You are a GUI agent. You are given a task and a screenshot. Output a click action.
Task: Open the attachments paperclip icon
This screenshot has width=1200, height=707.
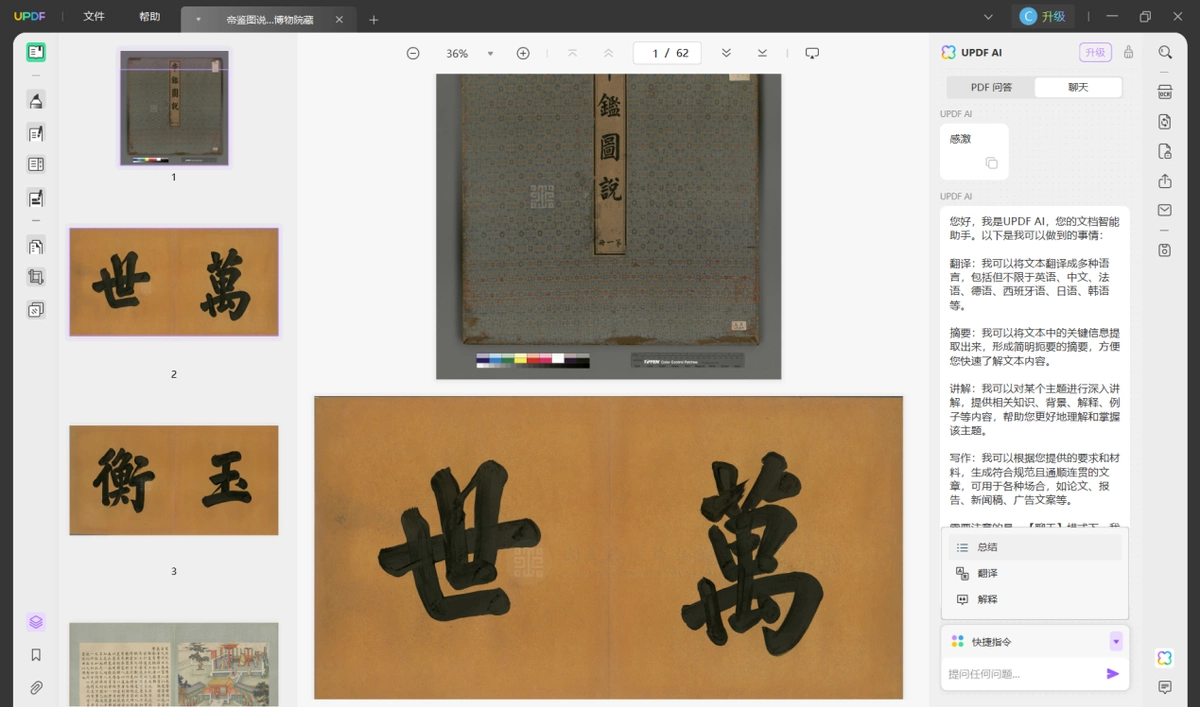[36, 688]
